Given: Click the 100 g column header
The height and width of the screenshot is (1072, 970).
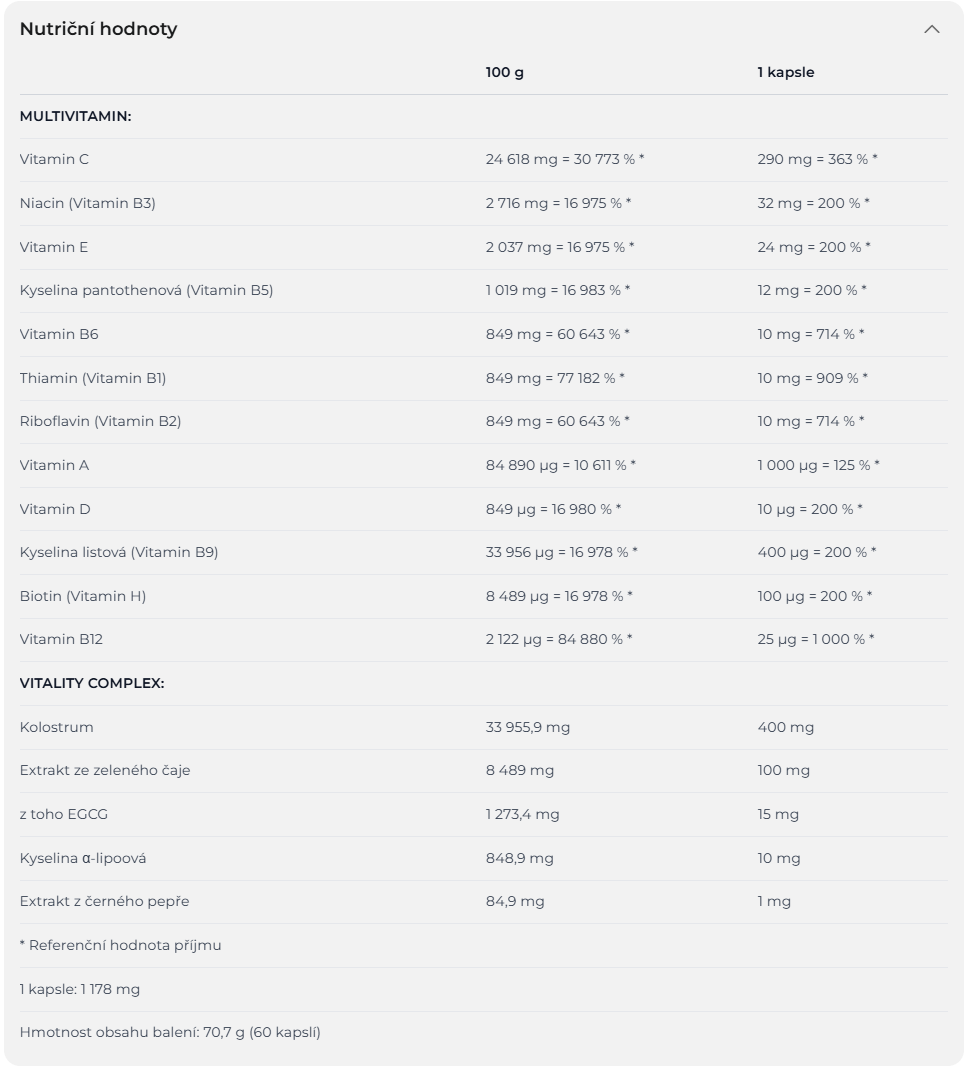Looking at the screenshot, I should click(504, 72).
